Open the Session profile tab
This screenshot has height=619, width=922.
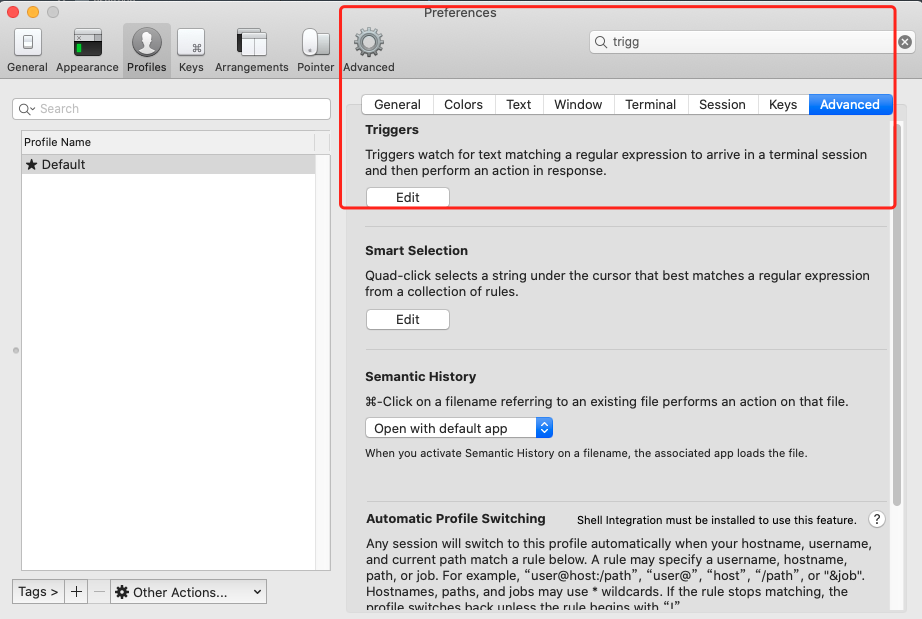[x=722, y=104]
